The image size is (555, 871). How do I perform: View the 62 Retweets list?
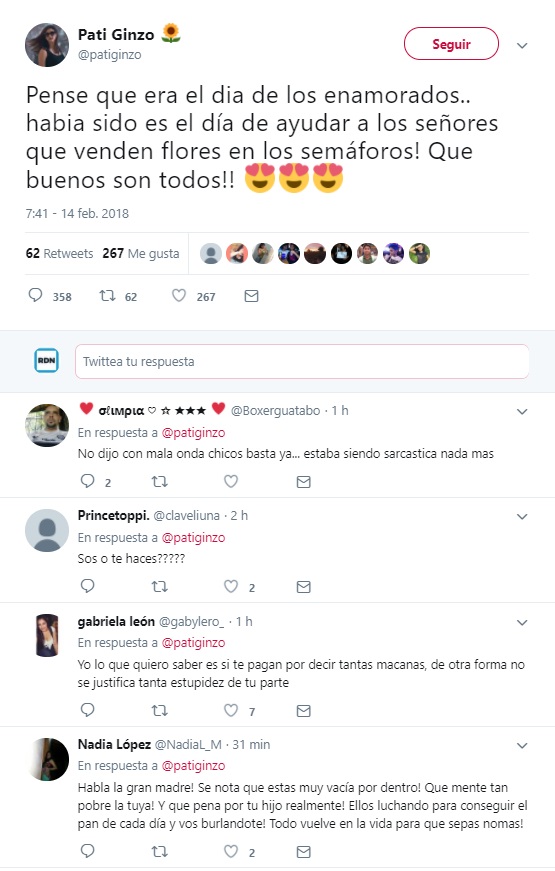pyautogui.click(x=59, y=253)
